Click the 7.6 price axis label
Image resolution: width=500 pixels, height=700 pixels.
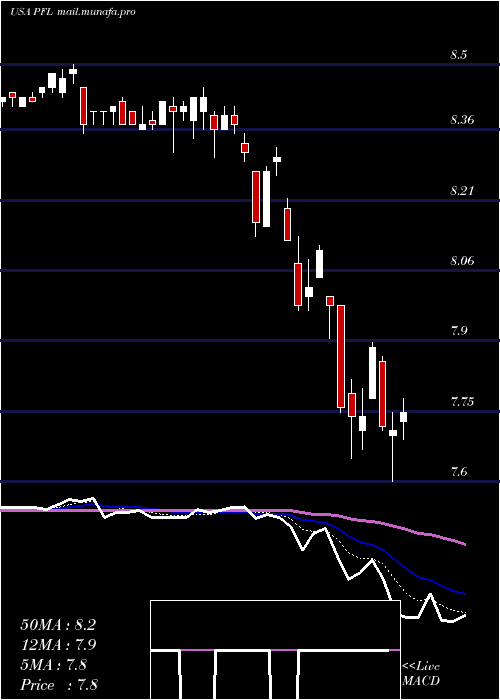(459, 471)
